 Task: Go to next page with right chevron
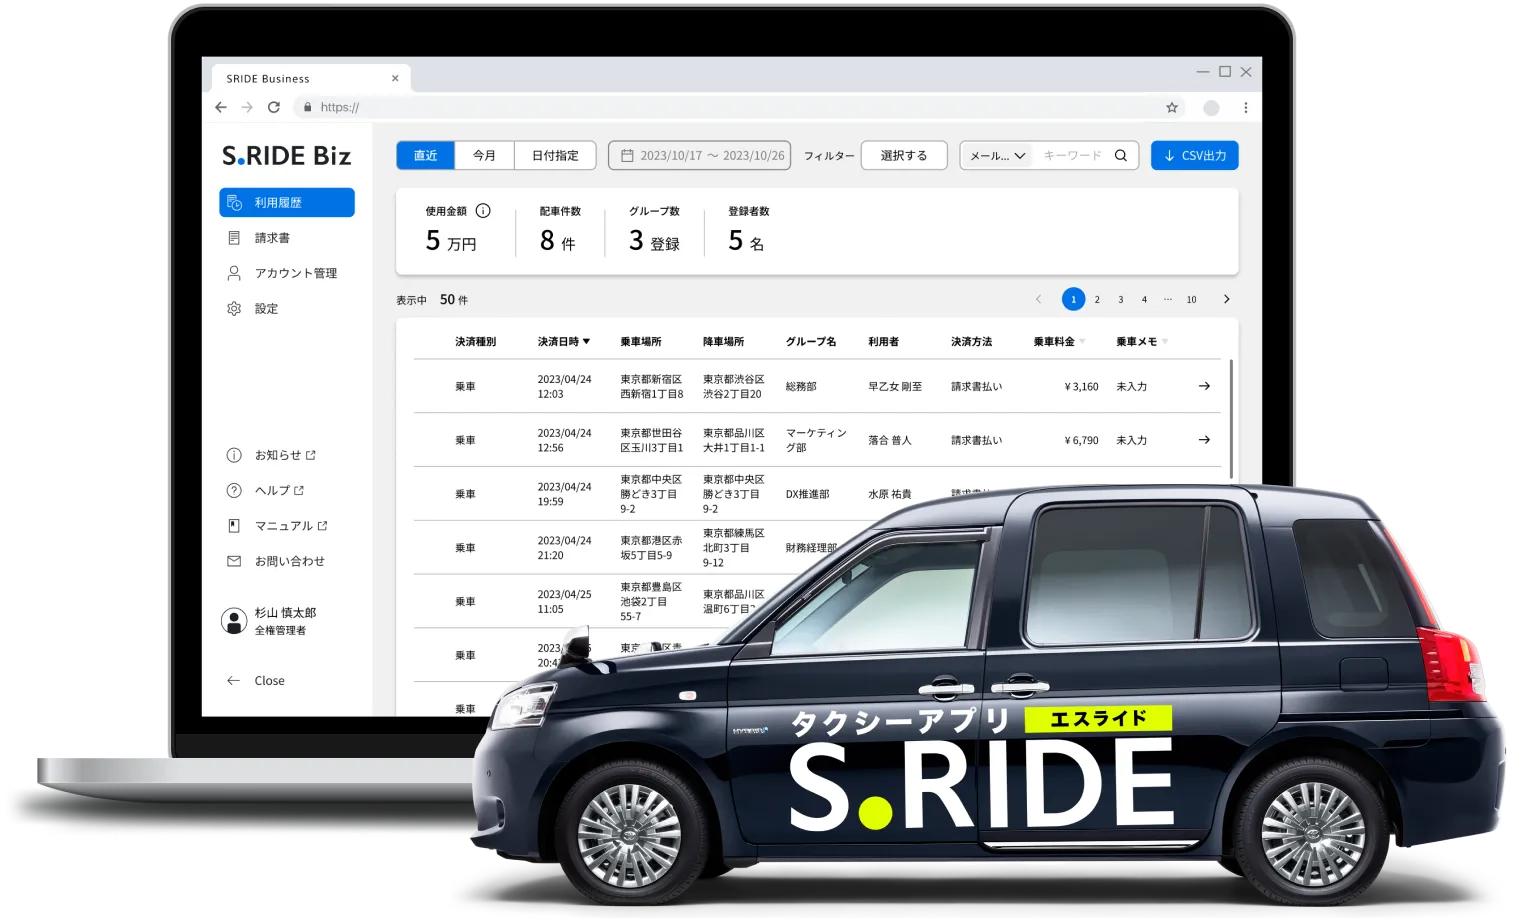click(x=1227, y=299)
